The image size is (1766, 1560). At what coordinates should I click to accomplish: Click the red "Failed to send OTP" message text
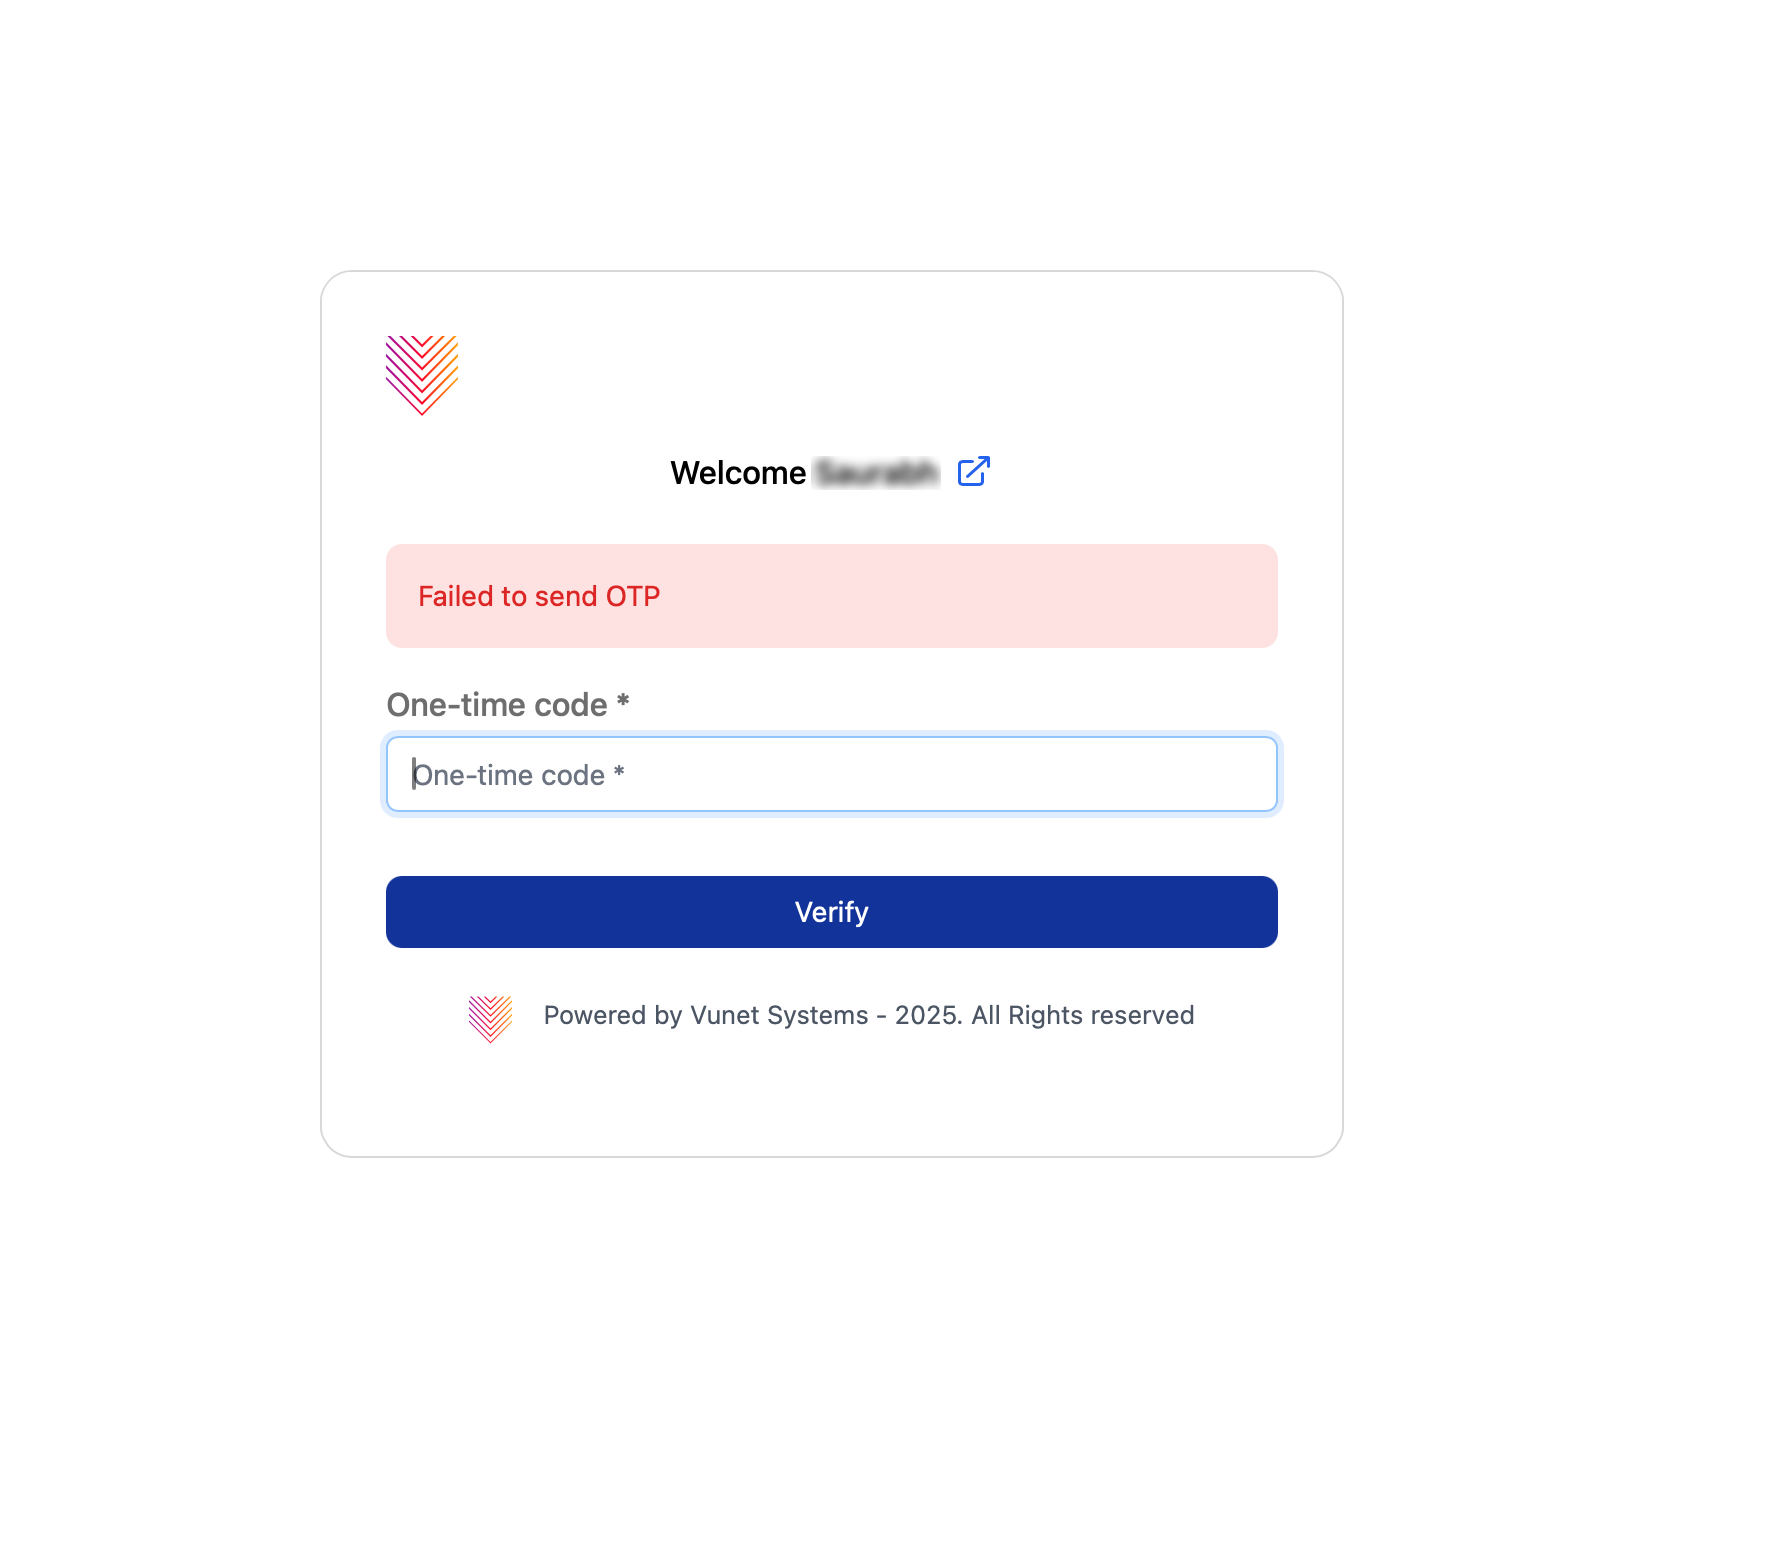[x=539, y=597]
